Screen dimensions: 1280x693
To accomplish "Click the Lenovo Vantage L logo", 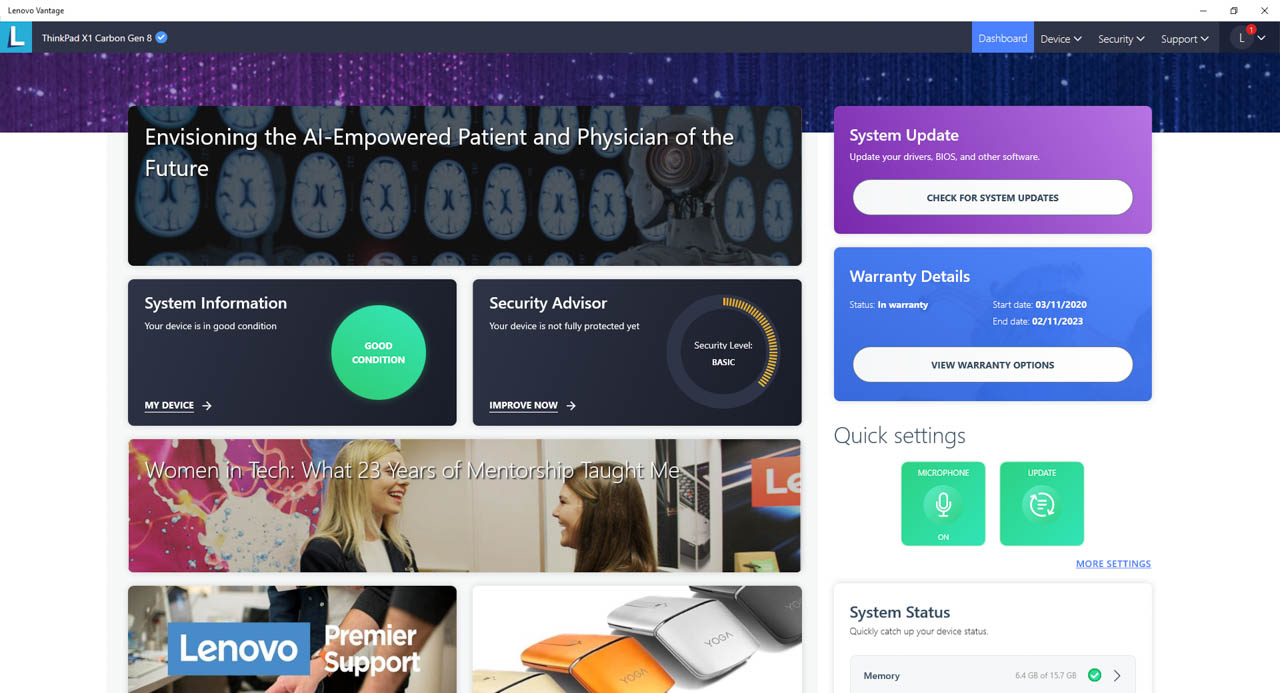I will click(x=16, y=38).
